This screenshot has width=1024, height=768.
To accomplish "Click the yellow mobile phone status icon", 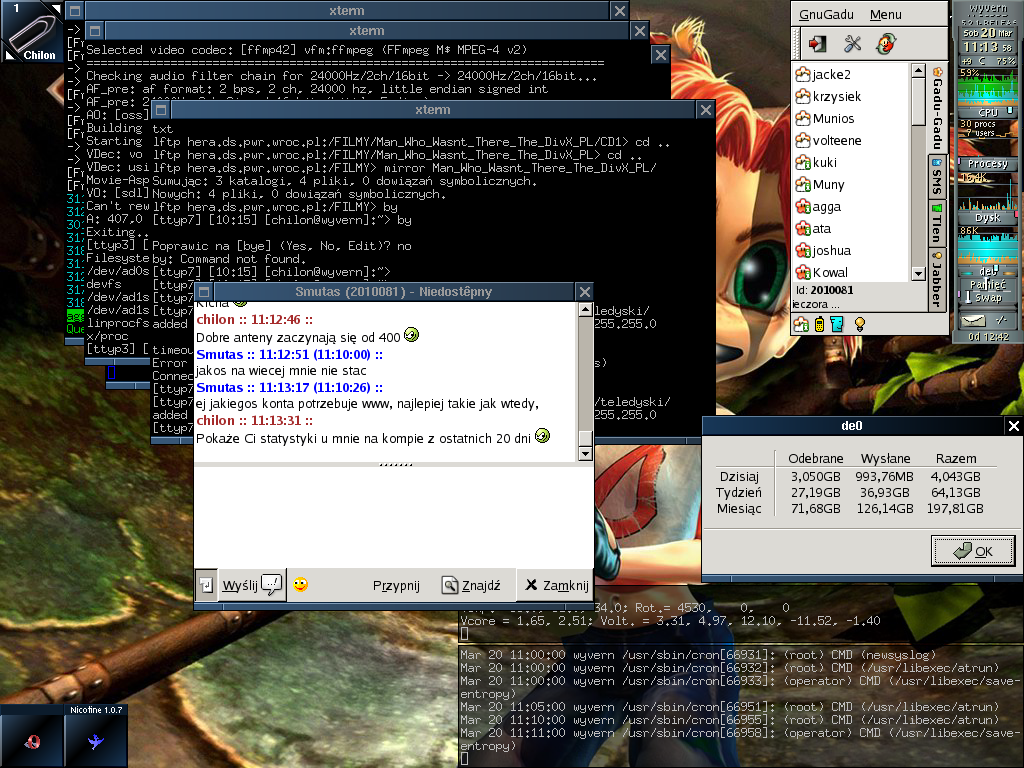I will coord(819,324).
